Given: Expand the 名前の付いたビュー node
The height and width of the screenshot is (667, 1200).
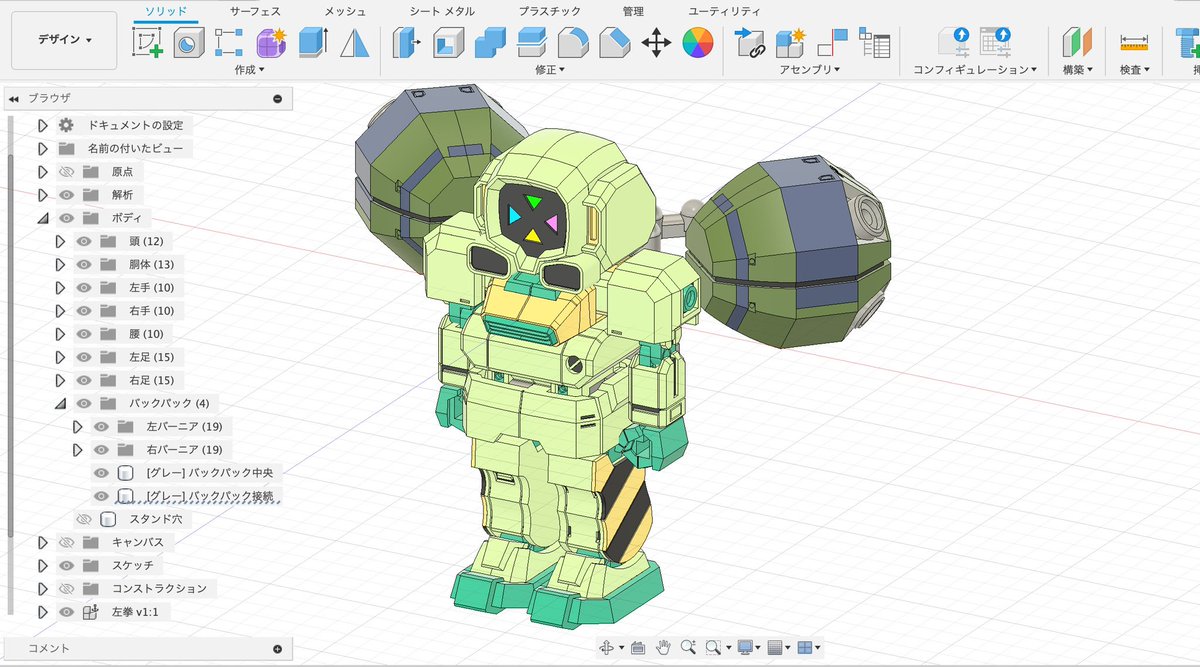Looking at the screenshot, I should click(42, 148).
